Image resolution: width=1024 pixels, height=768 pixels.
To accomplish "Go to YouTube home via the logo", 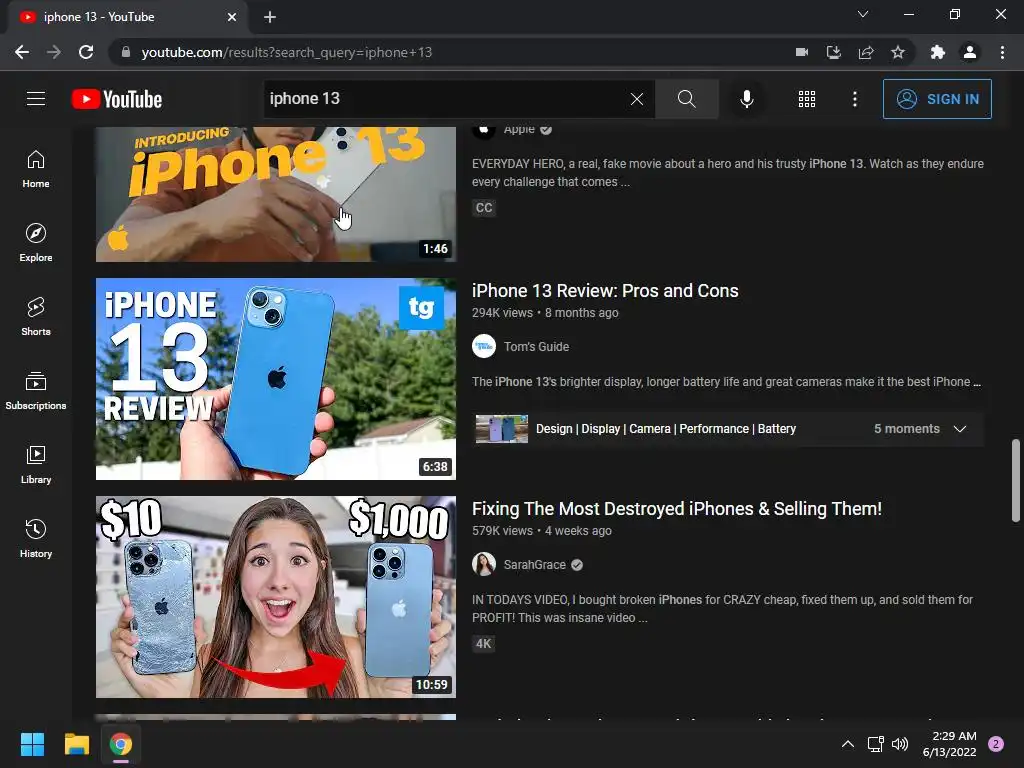I will coord(117,99).
